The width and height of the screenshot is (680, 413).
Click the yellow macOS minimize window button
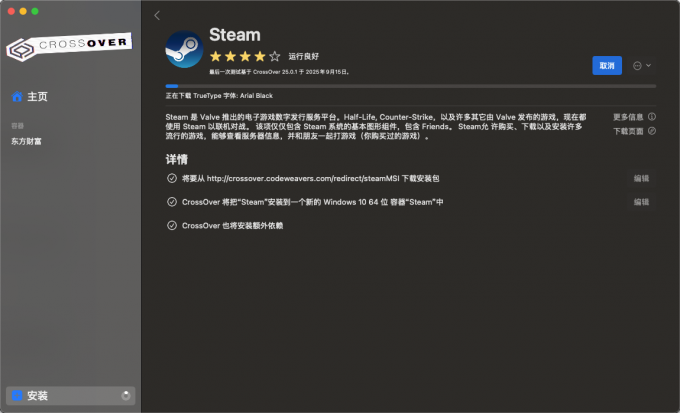coord(23,11)
